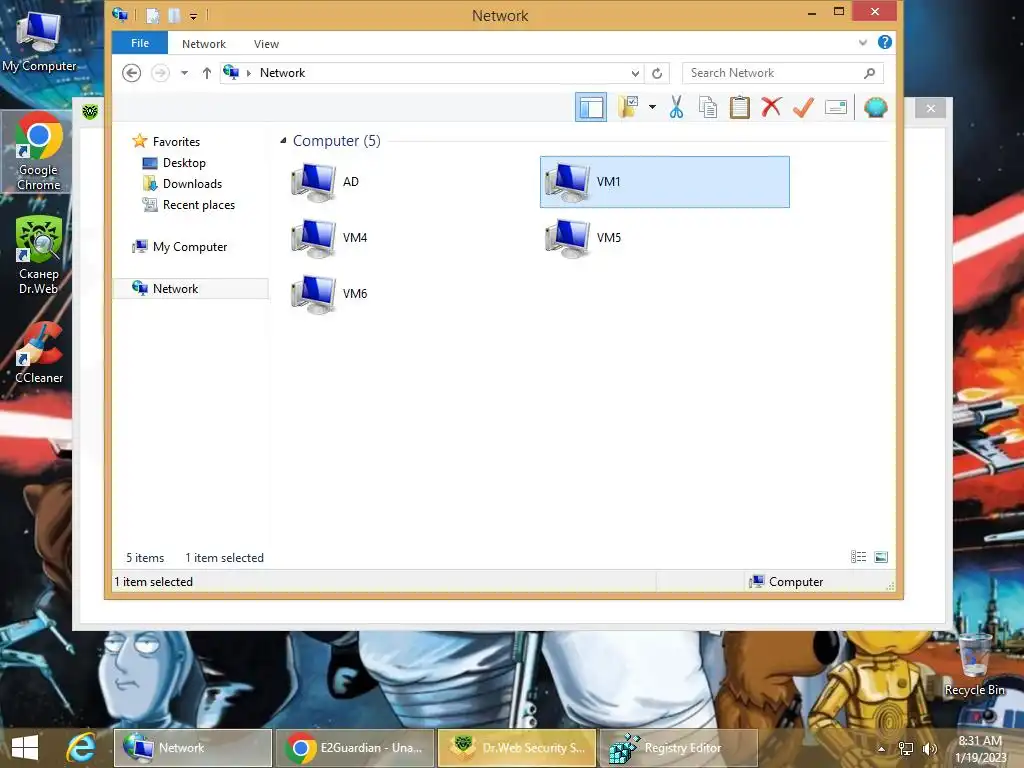Click the search magnifier icon

(869, 73)
